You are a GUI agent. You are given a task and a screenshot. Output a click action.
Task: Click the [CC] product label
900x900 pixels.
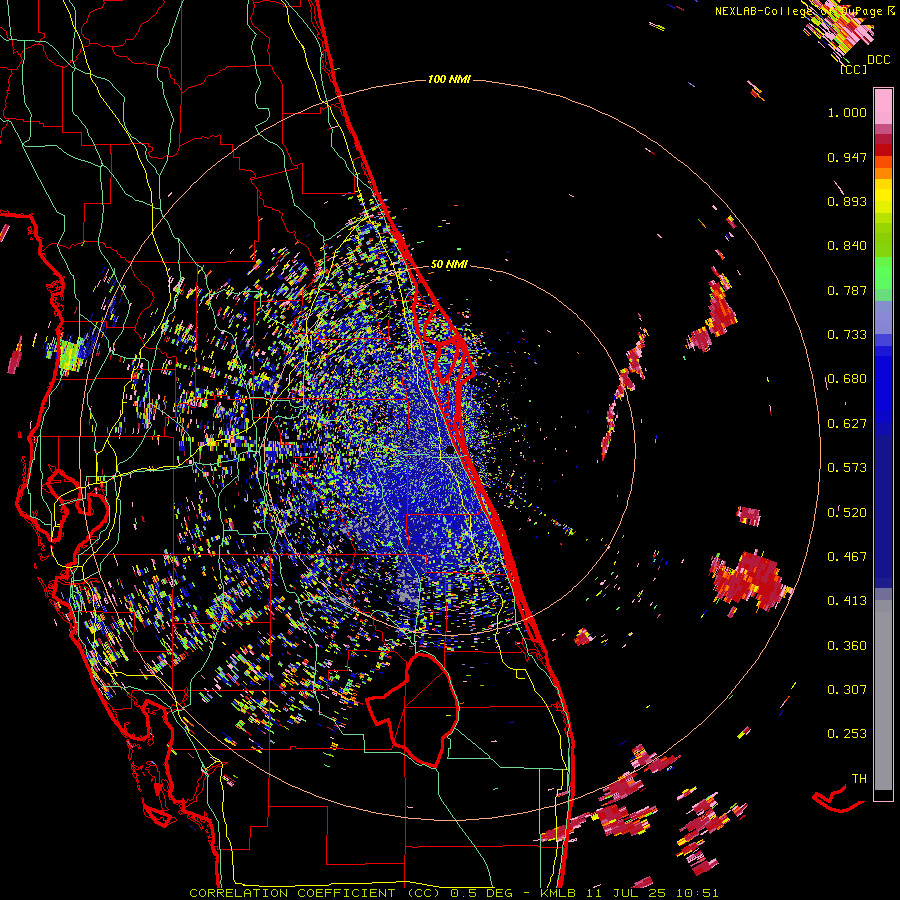click(x=854, y=69)
